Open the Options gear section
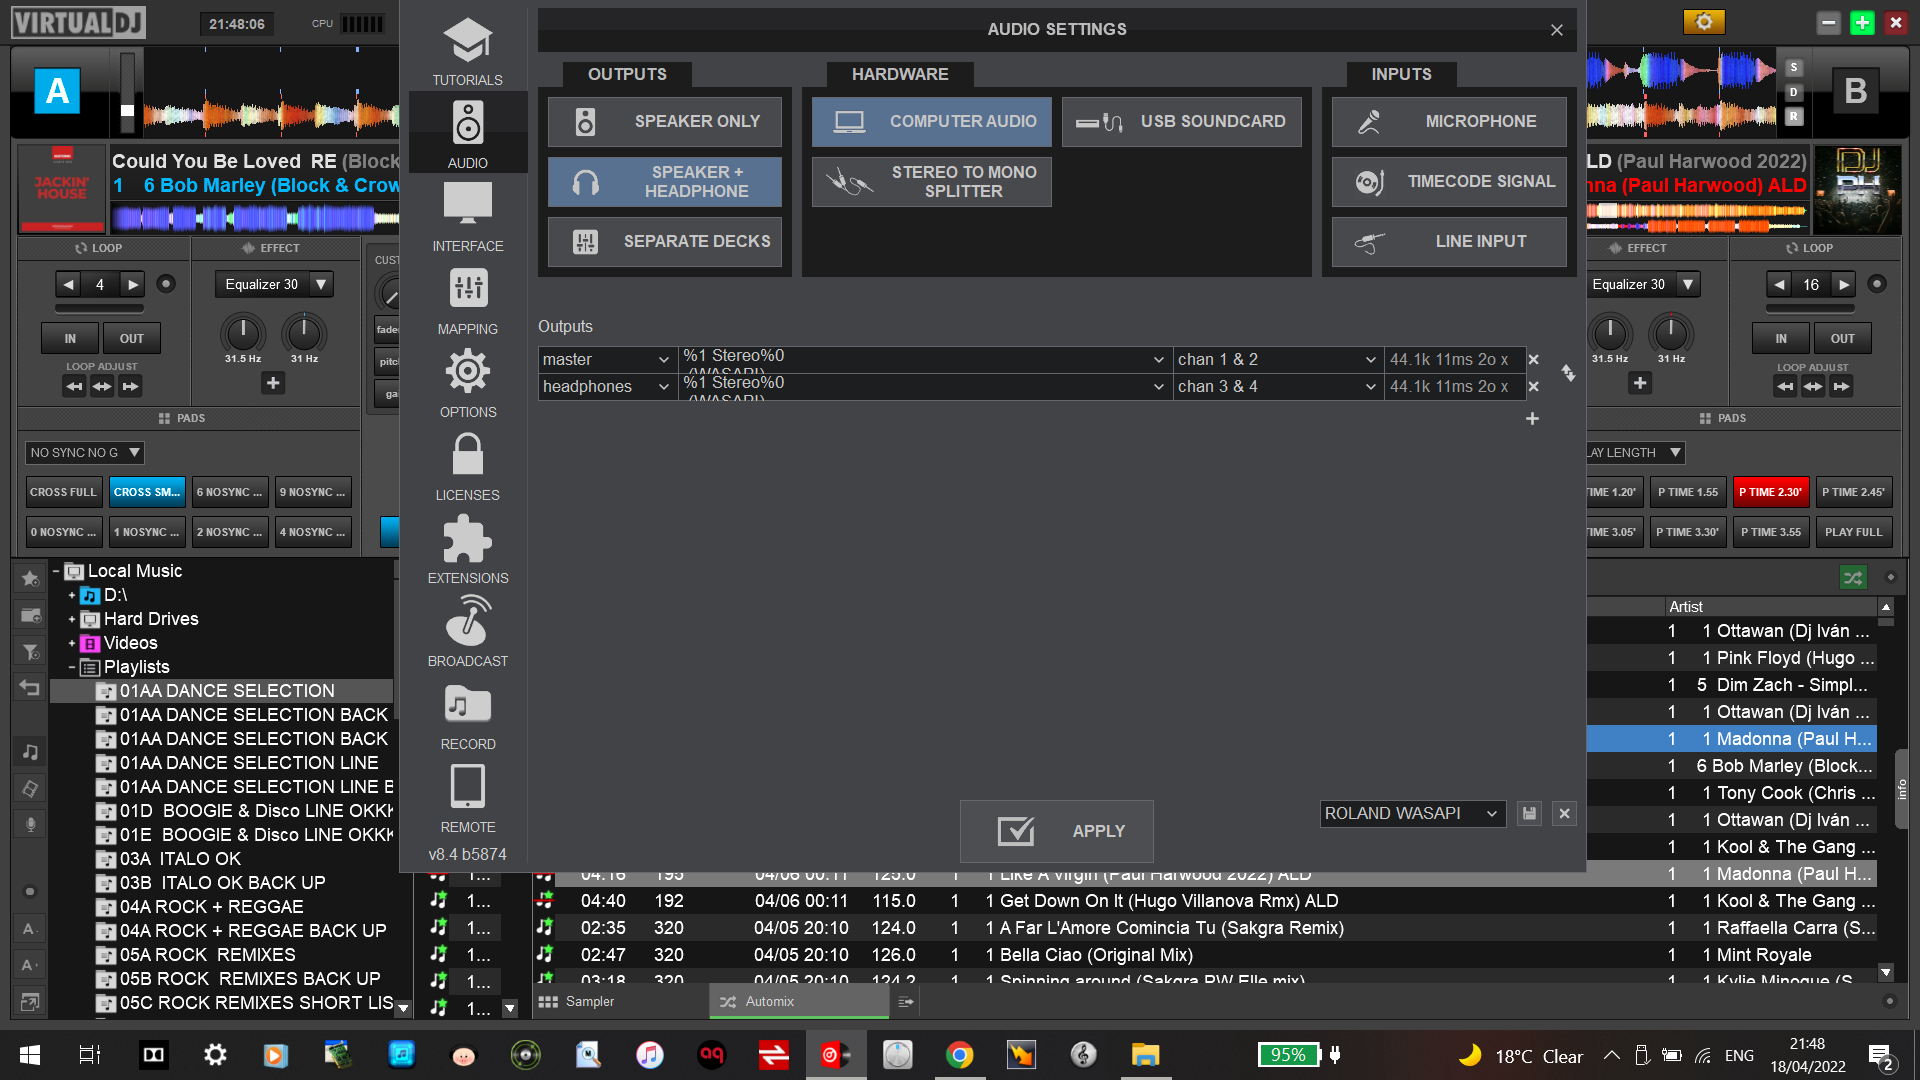Viewport: 1920px width, 1080px height. pos(467,383)
